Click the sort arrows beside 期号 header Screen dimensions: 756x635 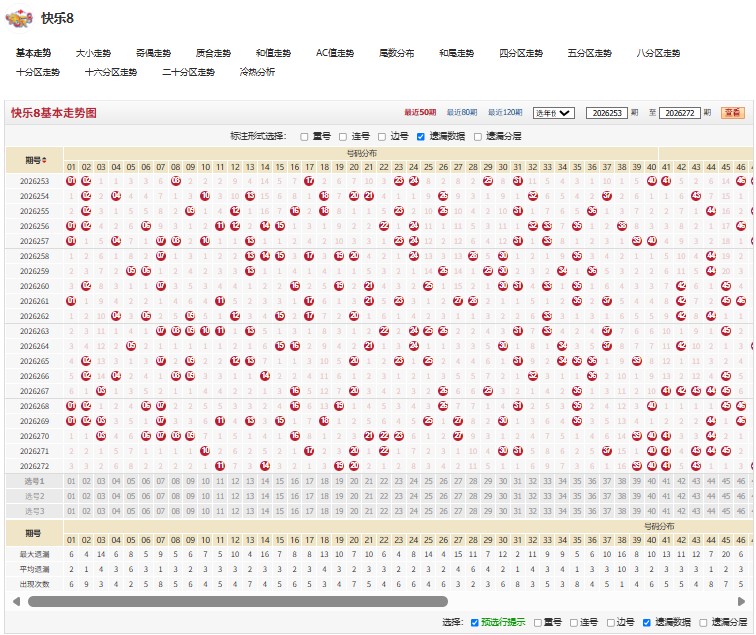click(44, 160)
